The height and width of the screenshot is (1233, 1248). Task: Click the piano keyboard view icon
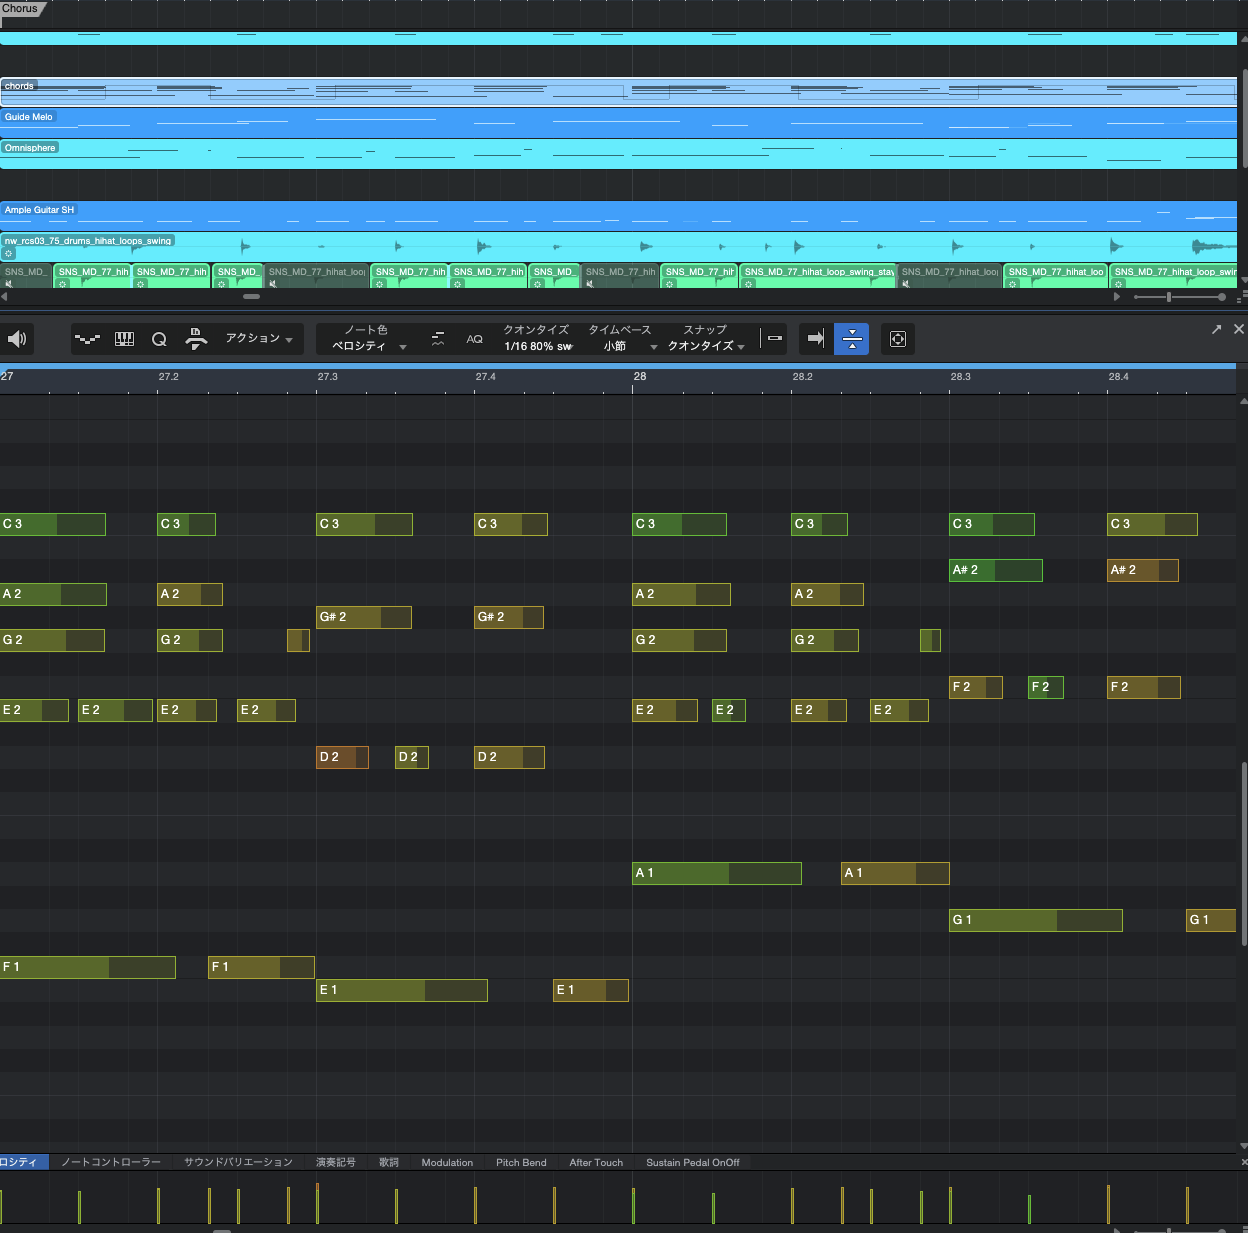124,339
